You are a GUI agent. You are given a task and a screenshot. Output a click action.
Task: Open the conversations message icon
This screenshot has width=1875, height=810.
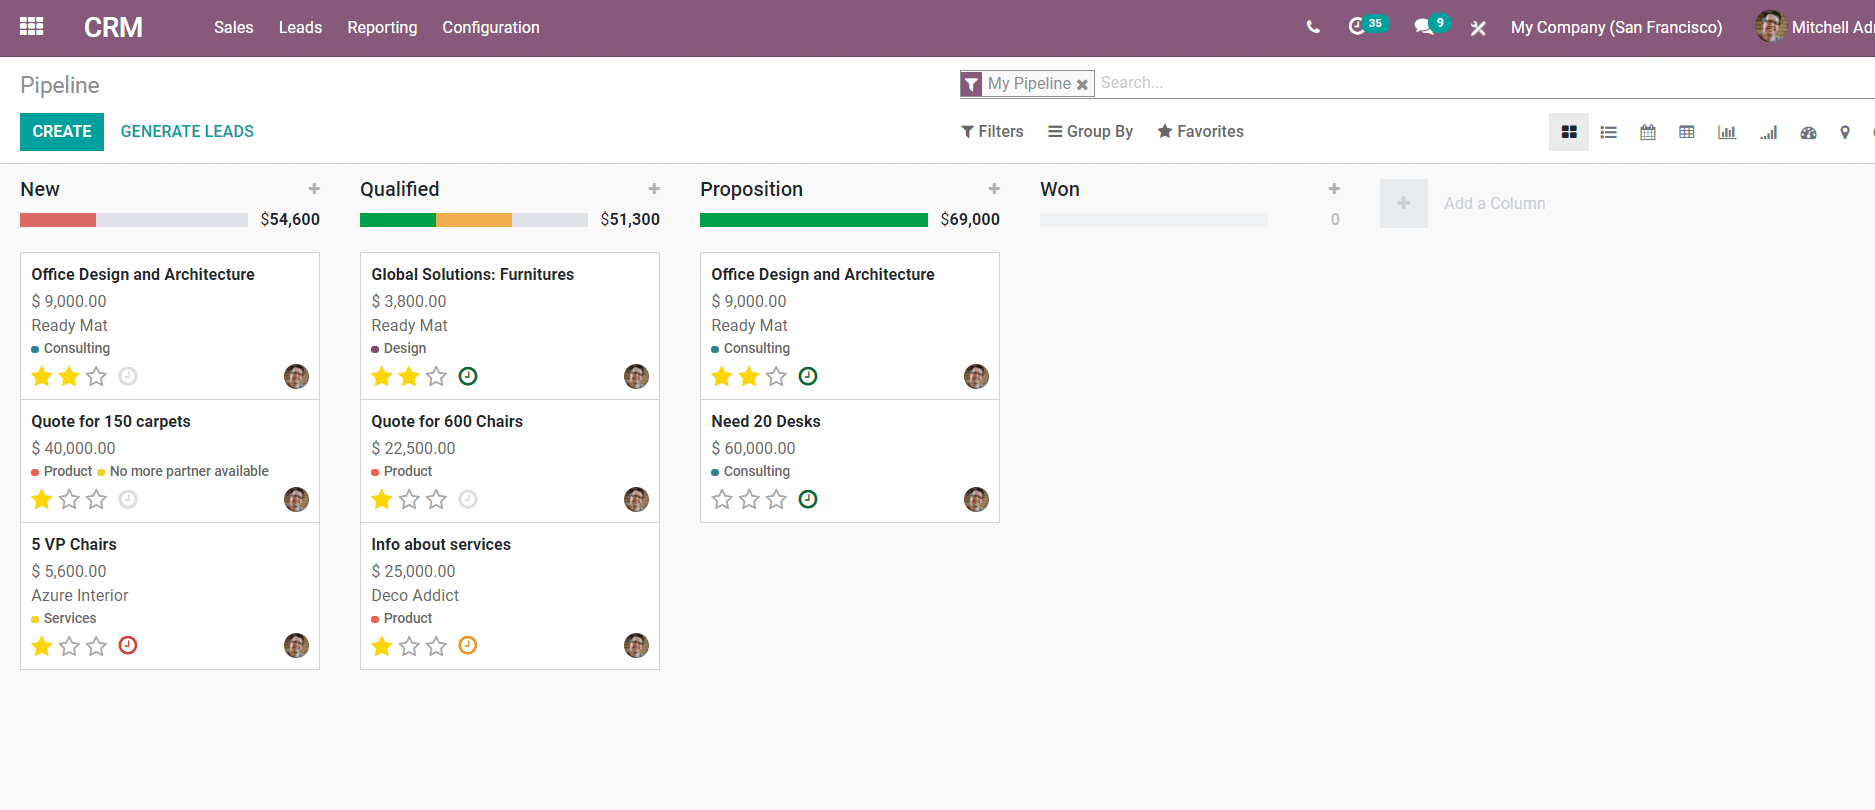[1424, 27]
